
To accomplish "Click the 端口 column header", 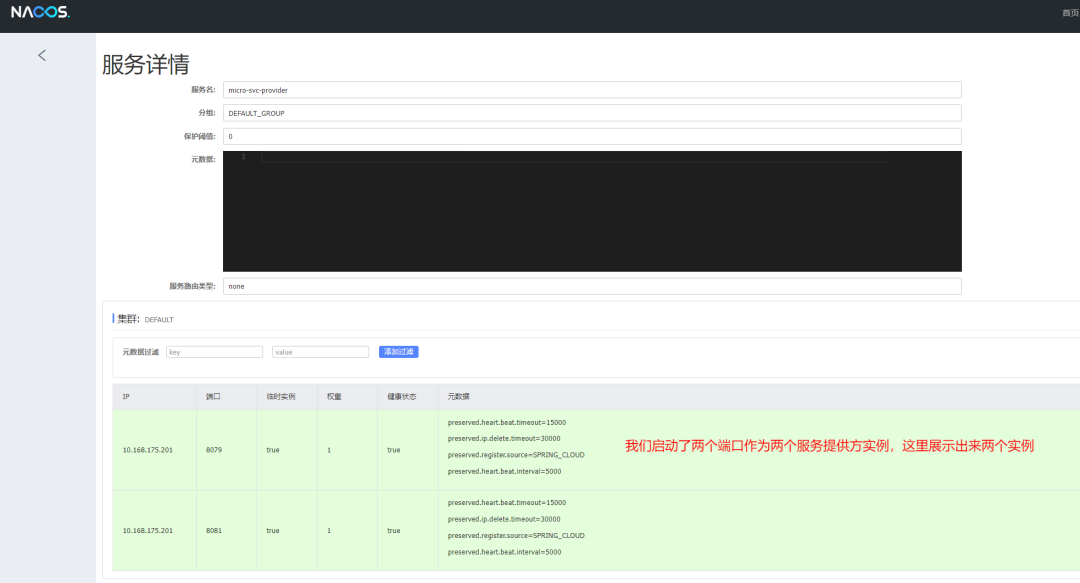I will coord(213,397).
